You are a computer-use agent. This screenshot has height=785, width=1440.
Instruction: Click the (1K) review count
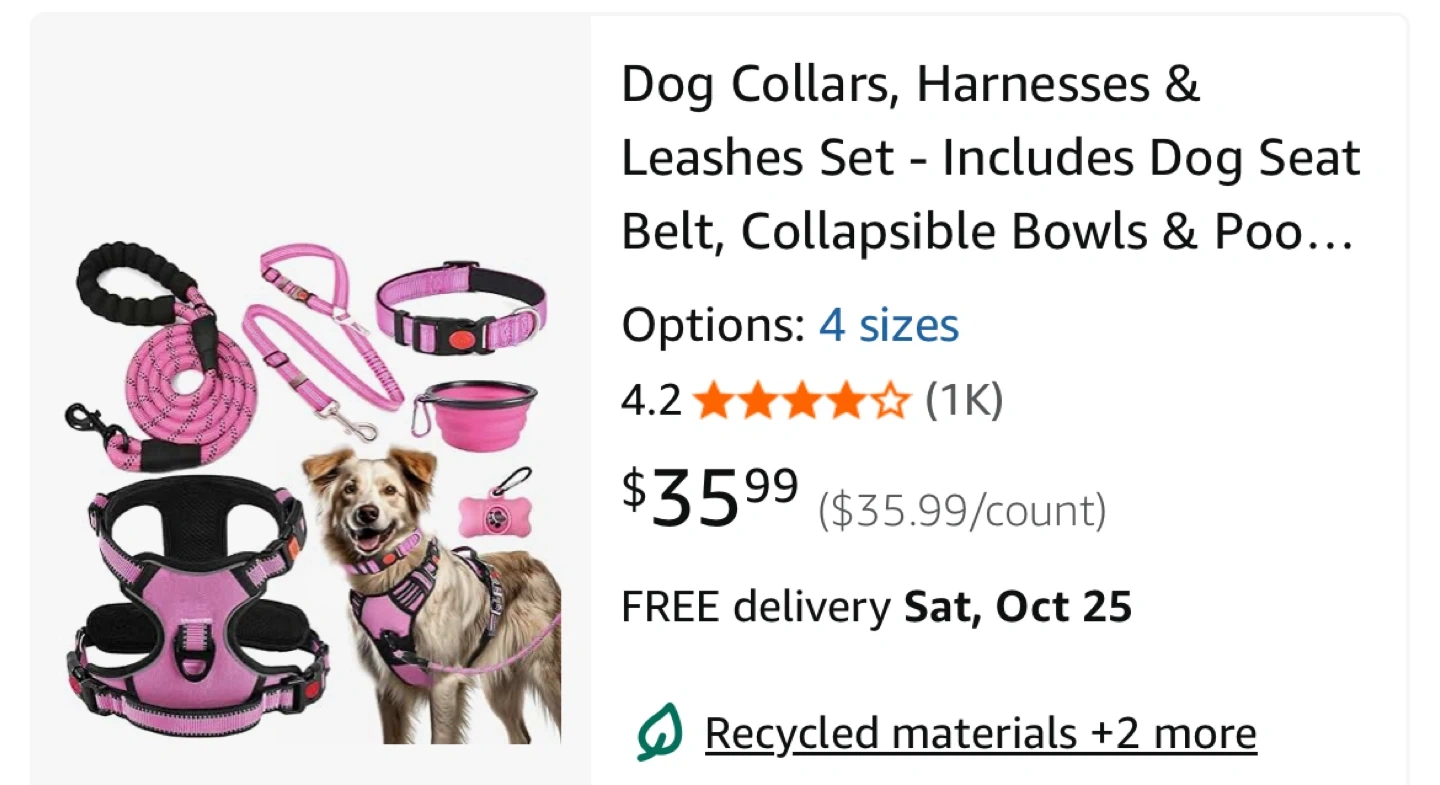coord(963,402)
